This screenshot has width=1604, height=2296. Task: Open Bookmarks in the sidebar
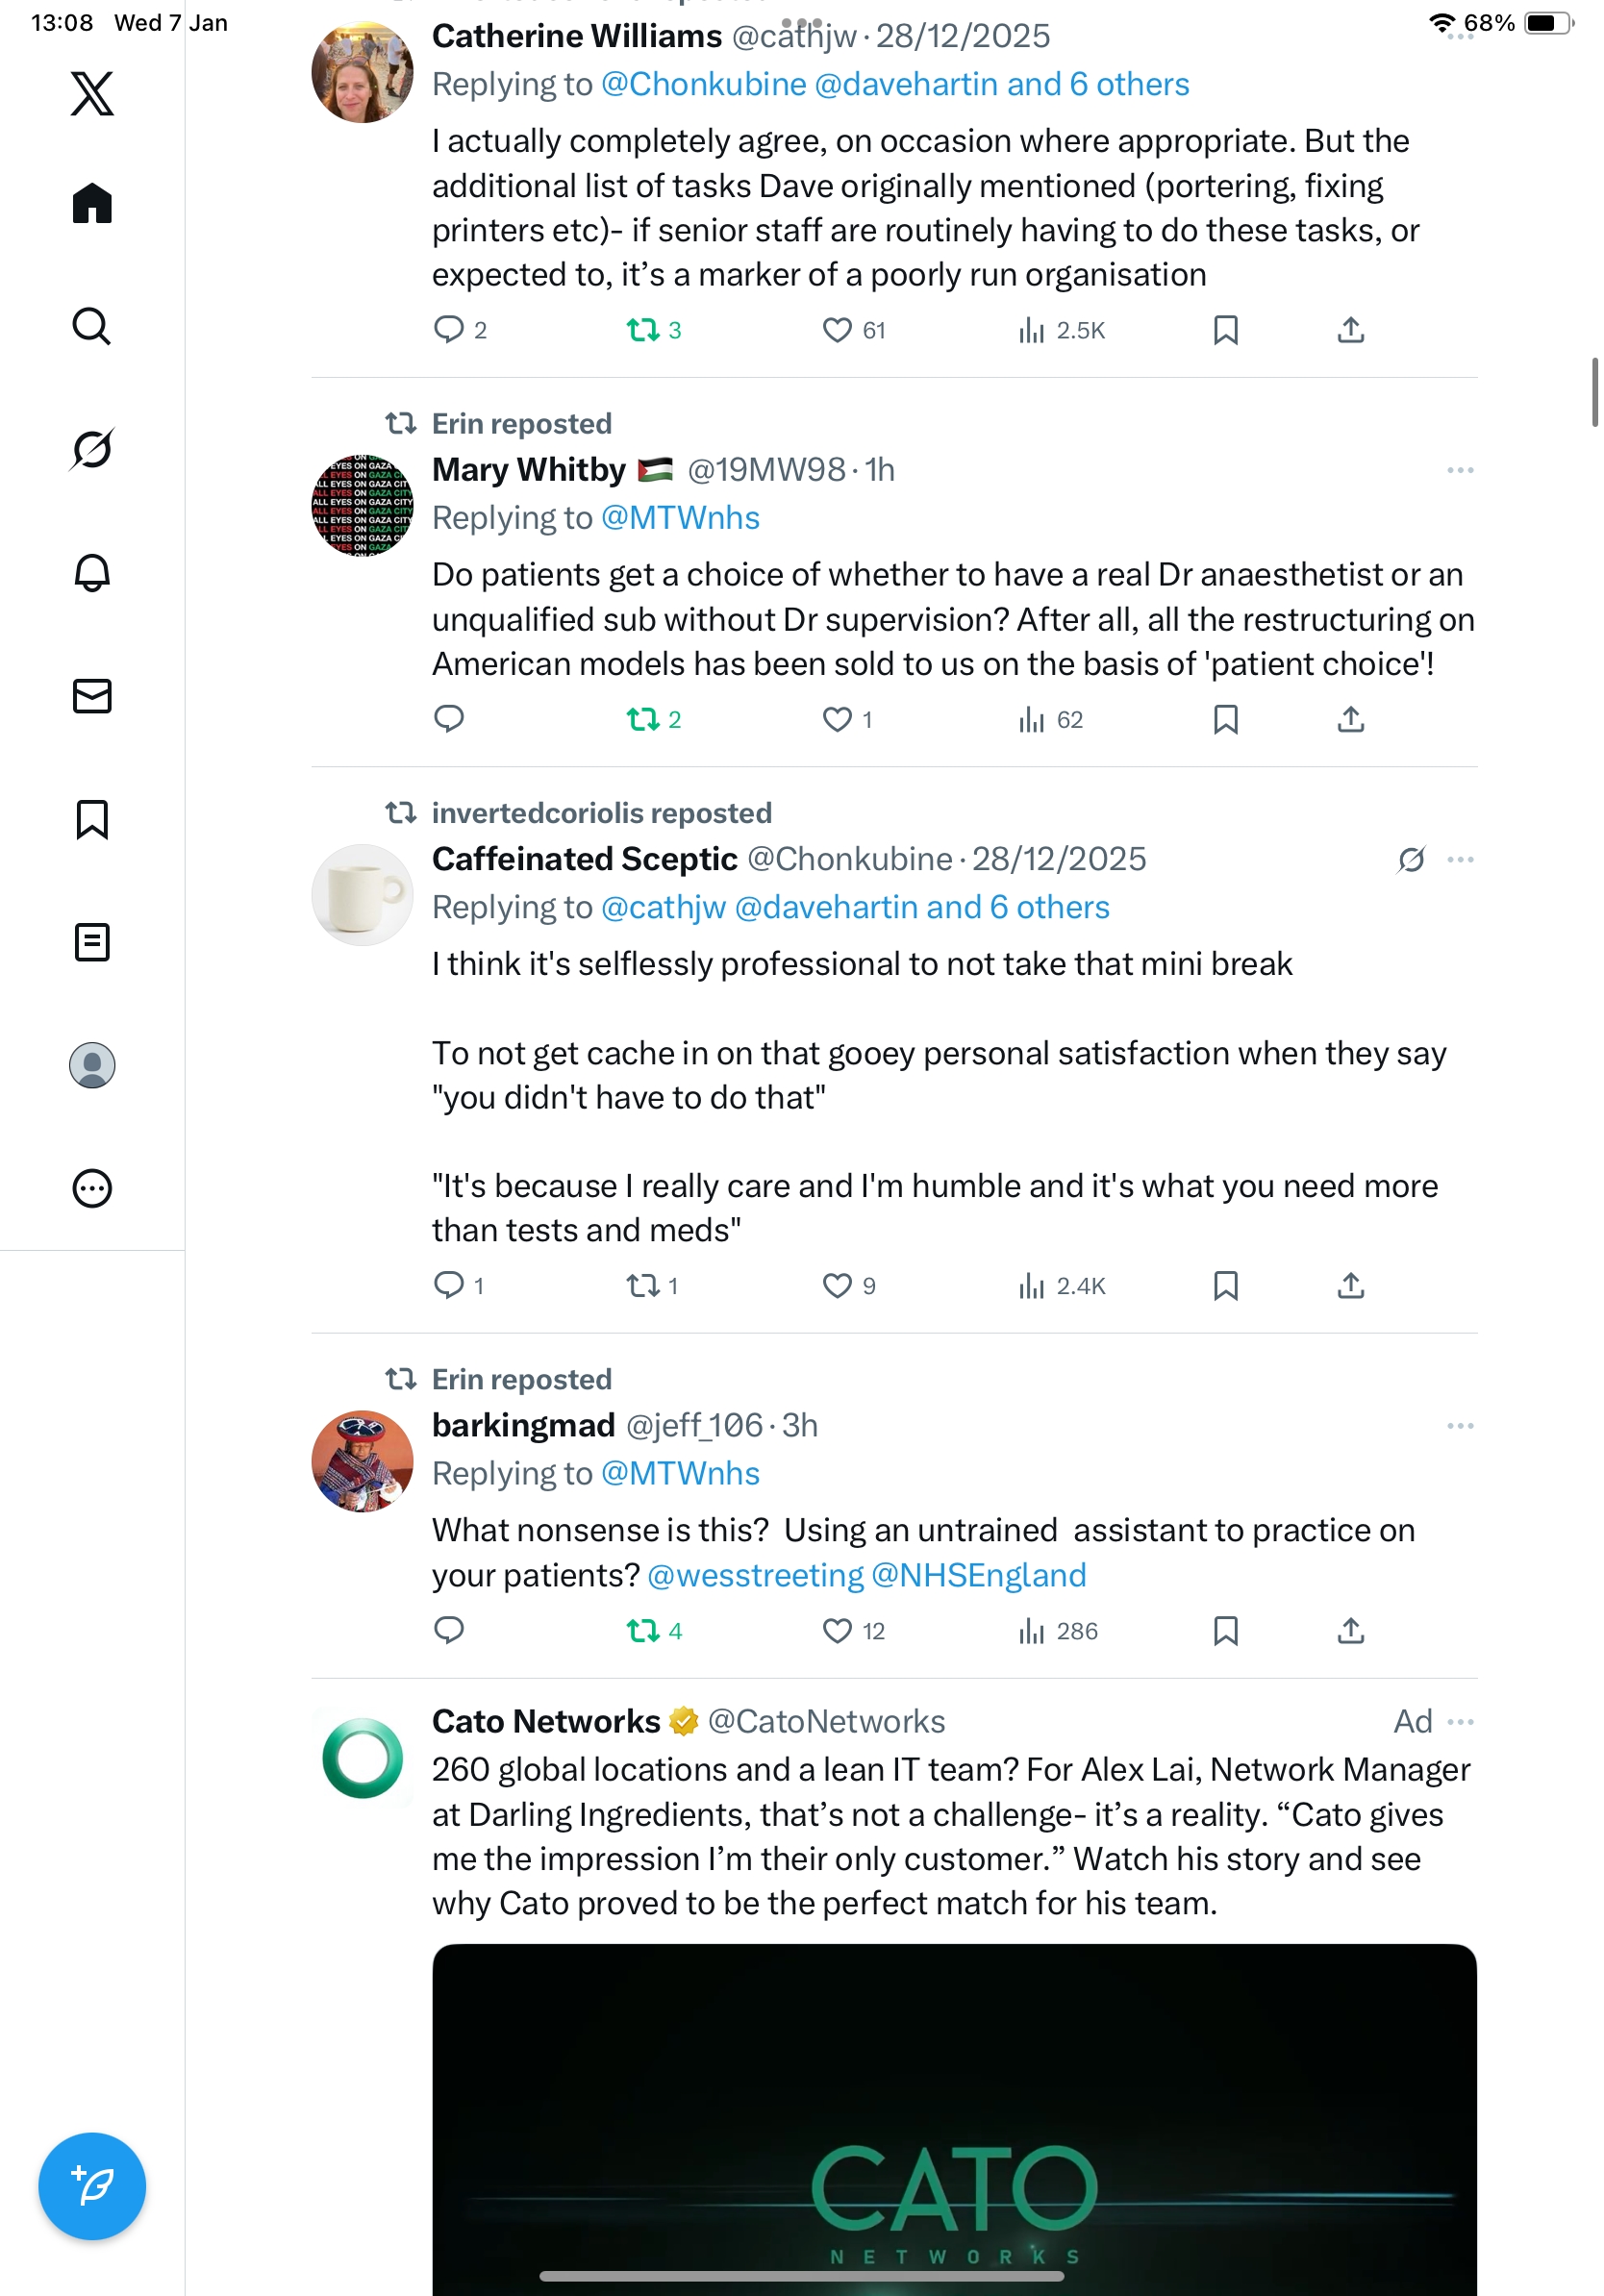[92, 819]
